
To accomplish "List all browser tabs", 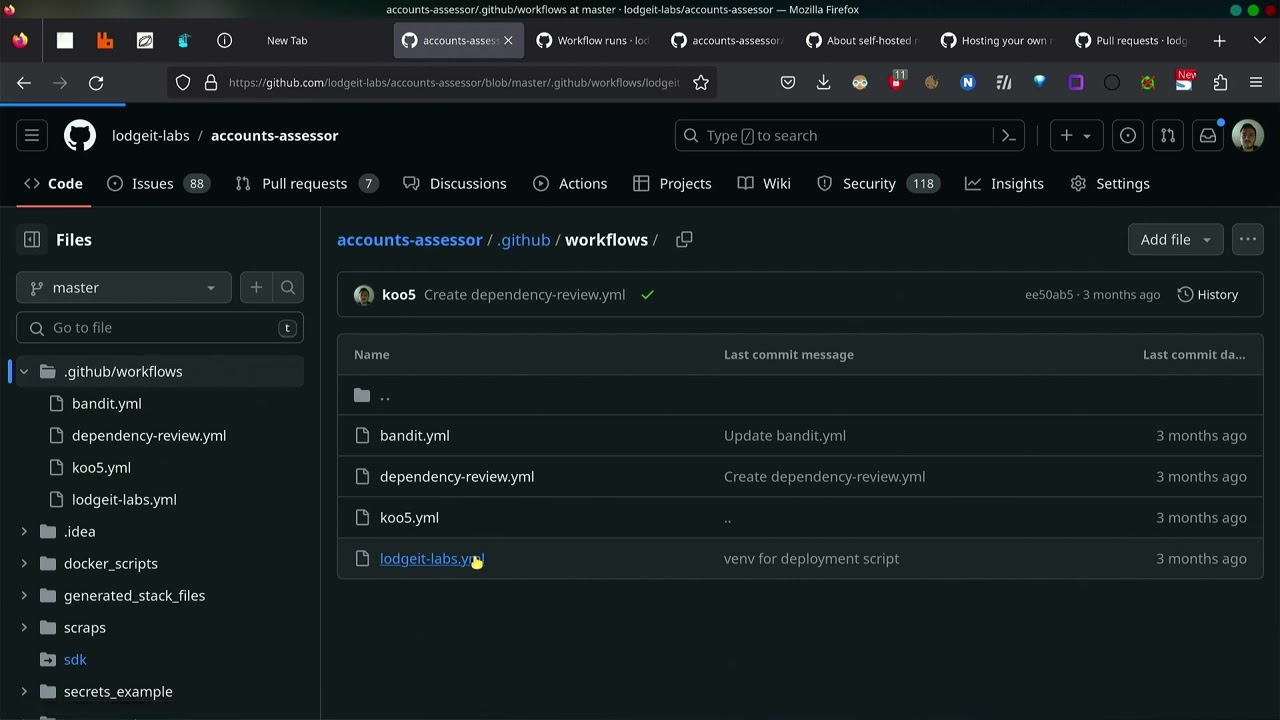I will [x=1259, y=41].
